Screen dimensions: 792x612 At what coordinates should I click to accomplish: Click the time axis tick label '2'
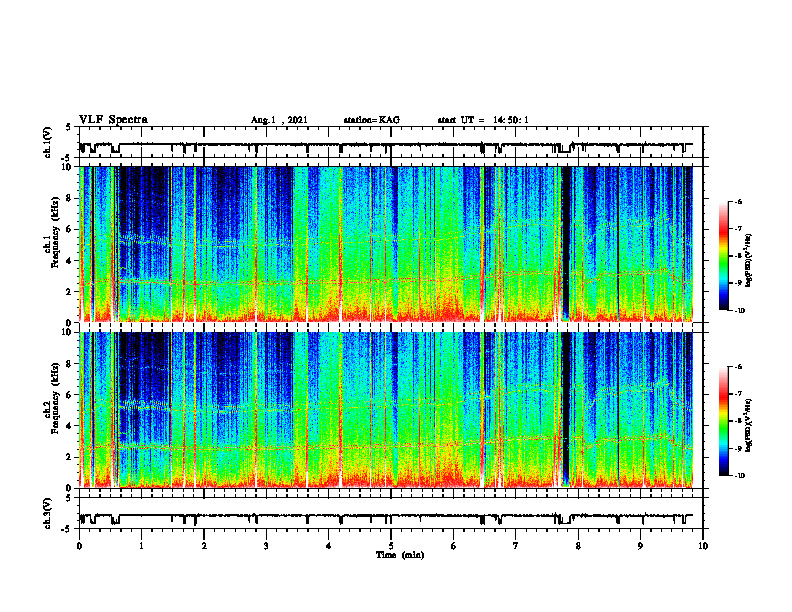pyautogui.click(x=204, y=546)
